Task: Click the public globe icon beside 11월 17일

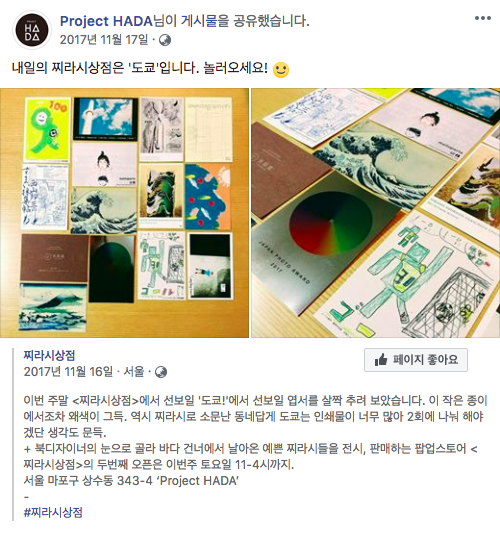Action: pos(165,40)
